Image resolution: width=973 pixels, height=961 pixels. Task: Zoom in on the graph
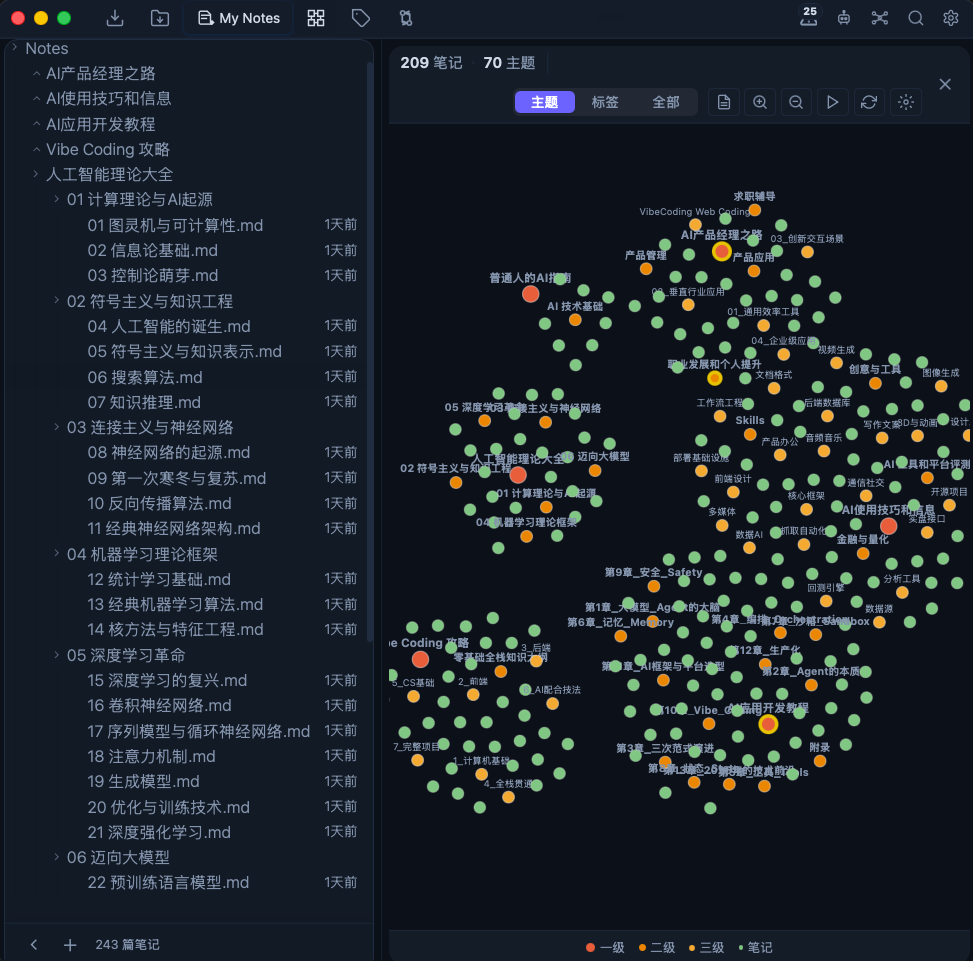click(x=760, y=102)
